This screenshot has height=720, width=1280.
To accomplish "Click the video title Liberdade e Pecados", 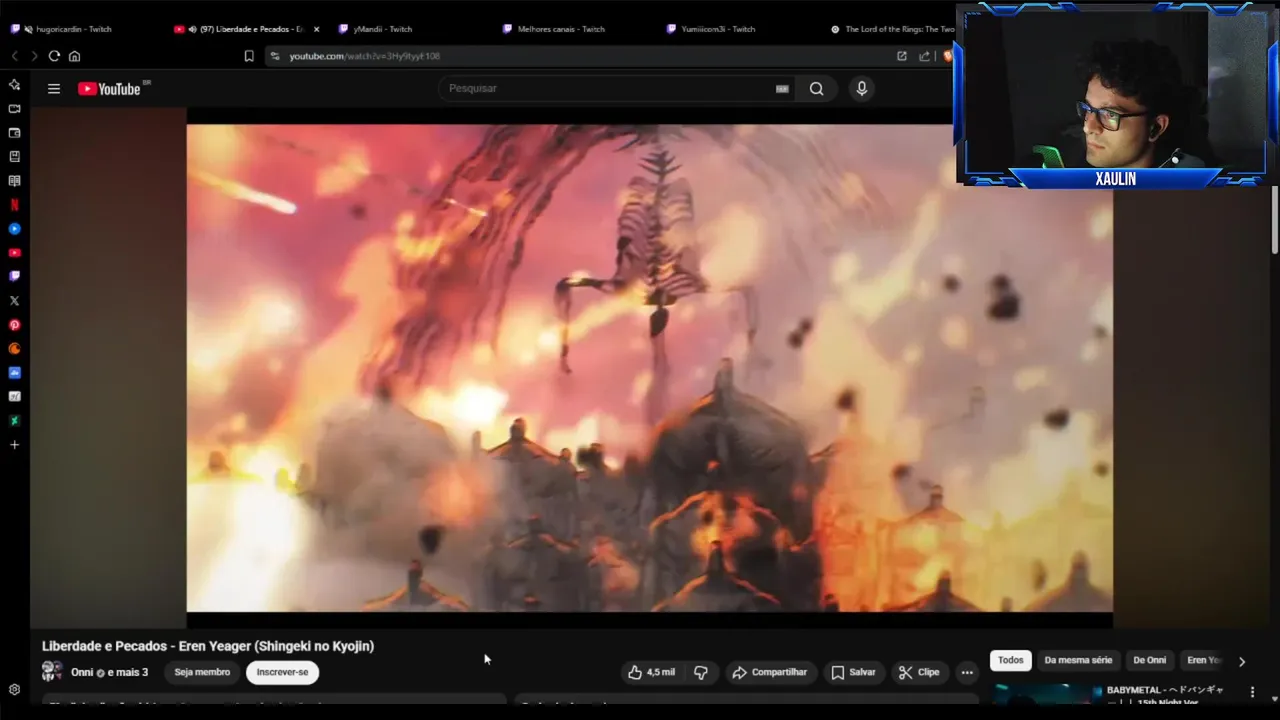I will tap(208, 646).
